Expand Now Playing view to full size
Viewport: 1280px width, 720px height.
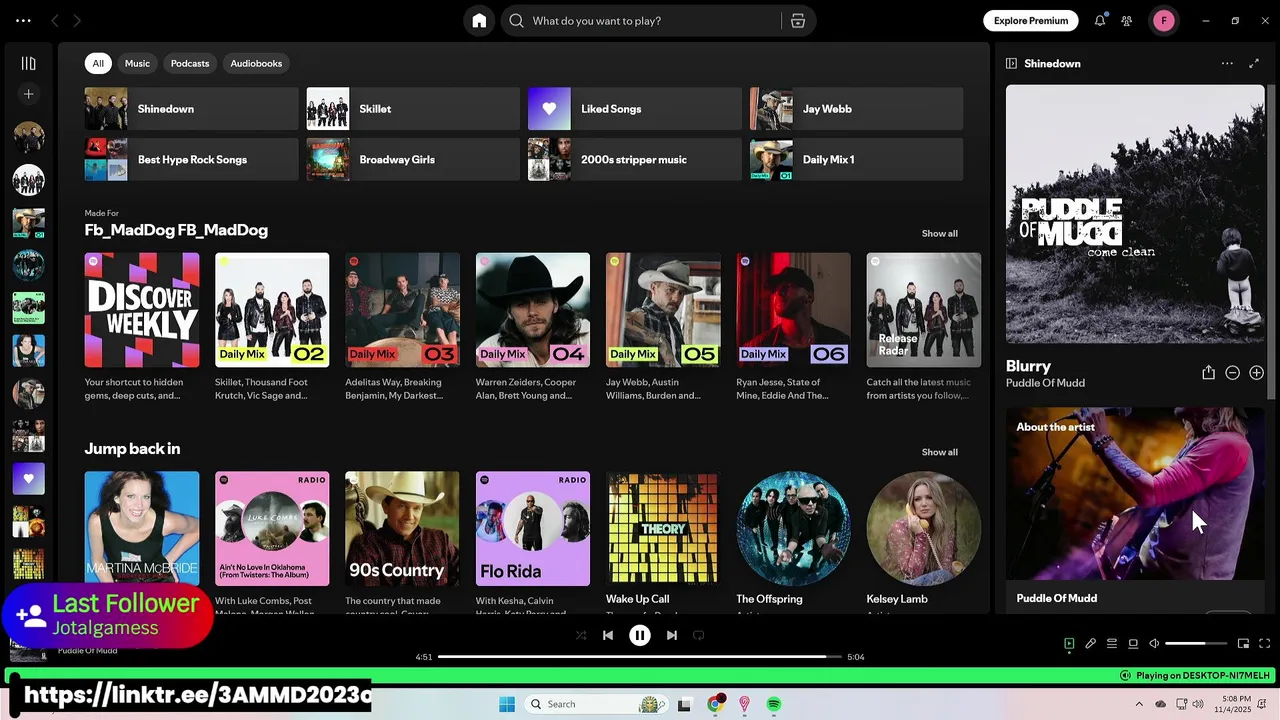(x=1254, y=63)
